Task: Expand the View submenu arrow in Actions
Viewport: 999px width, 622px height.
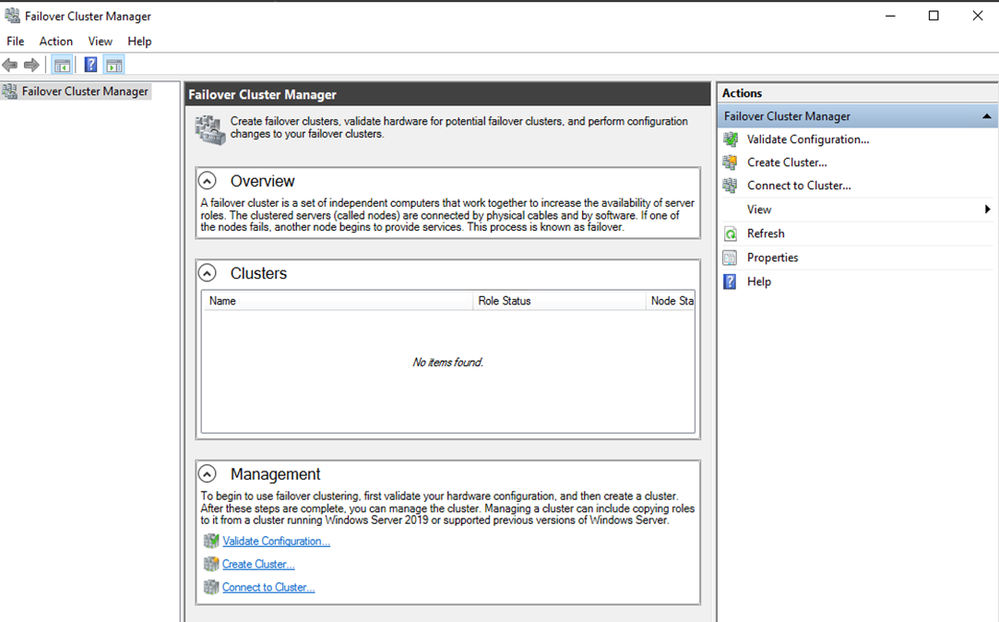Action: [987, 209]
